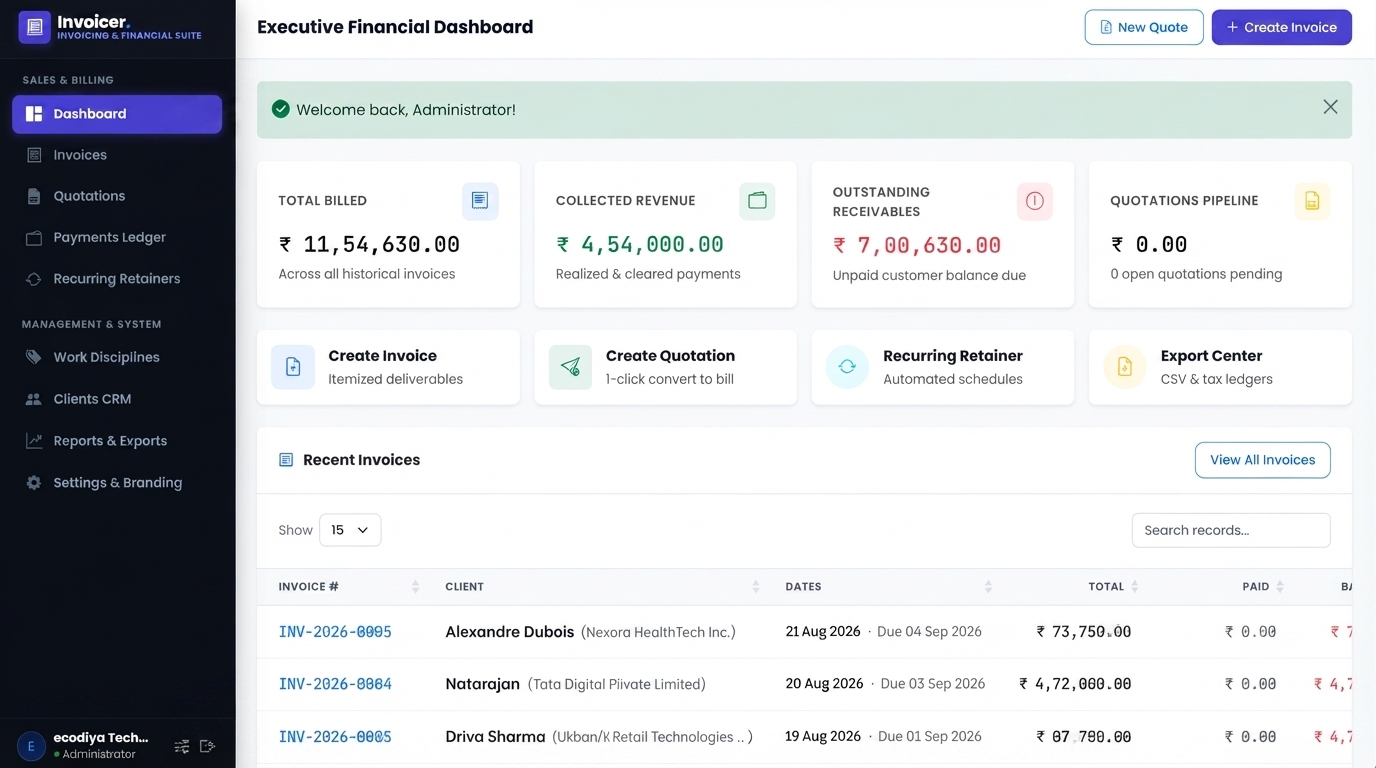Click the Total Billed card icon

[x=480, y=201]
